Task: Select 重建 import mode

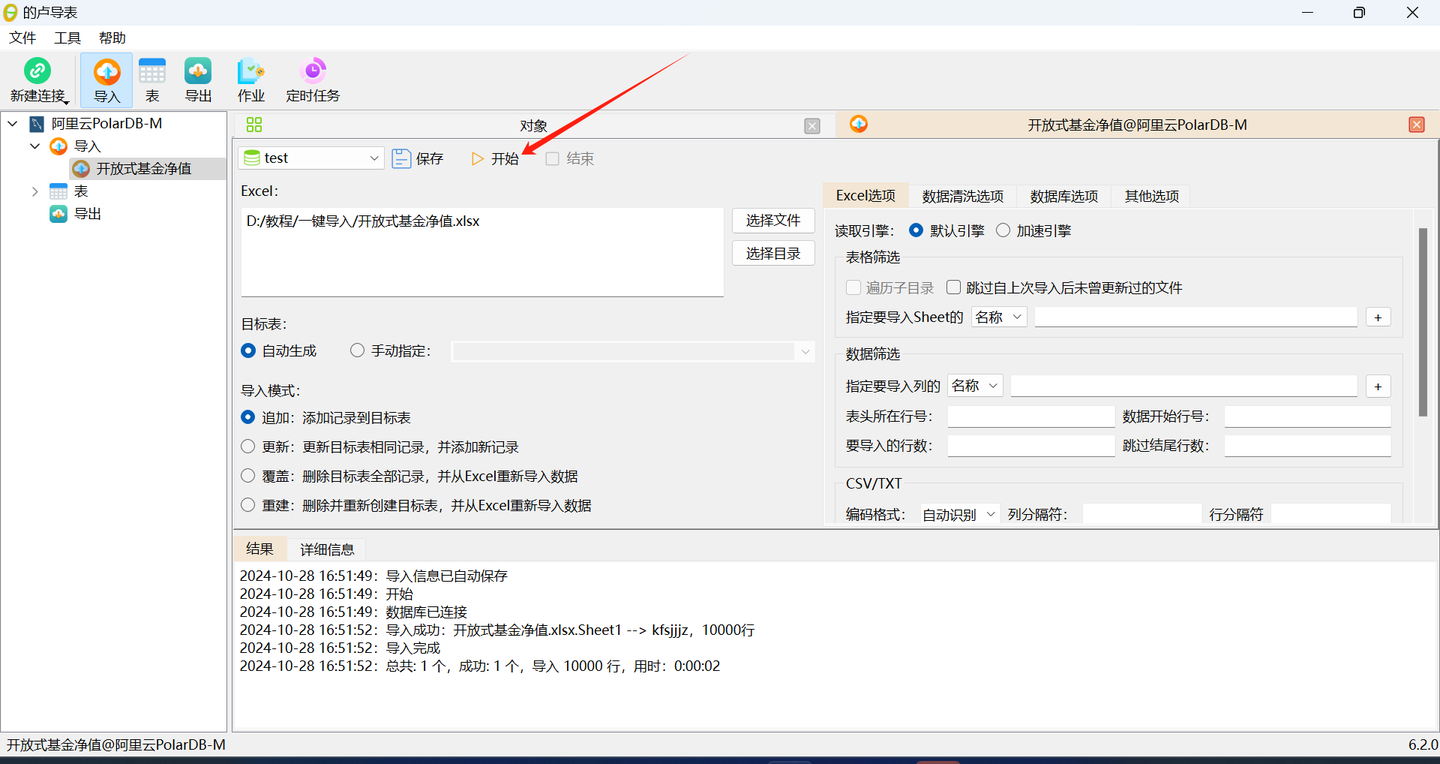Action: [x=249, y=505]
